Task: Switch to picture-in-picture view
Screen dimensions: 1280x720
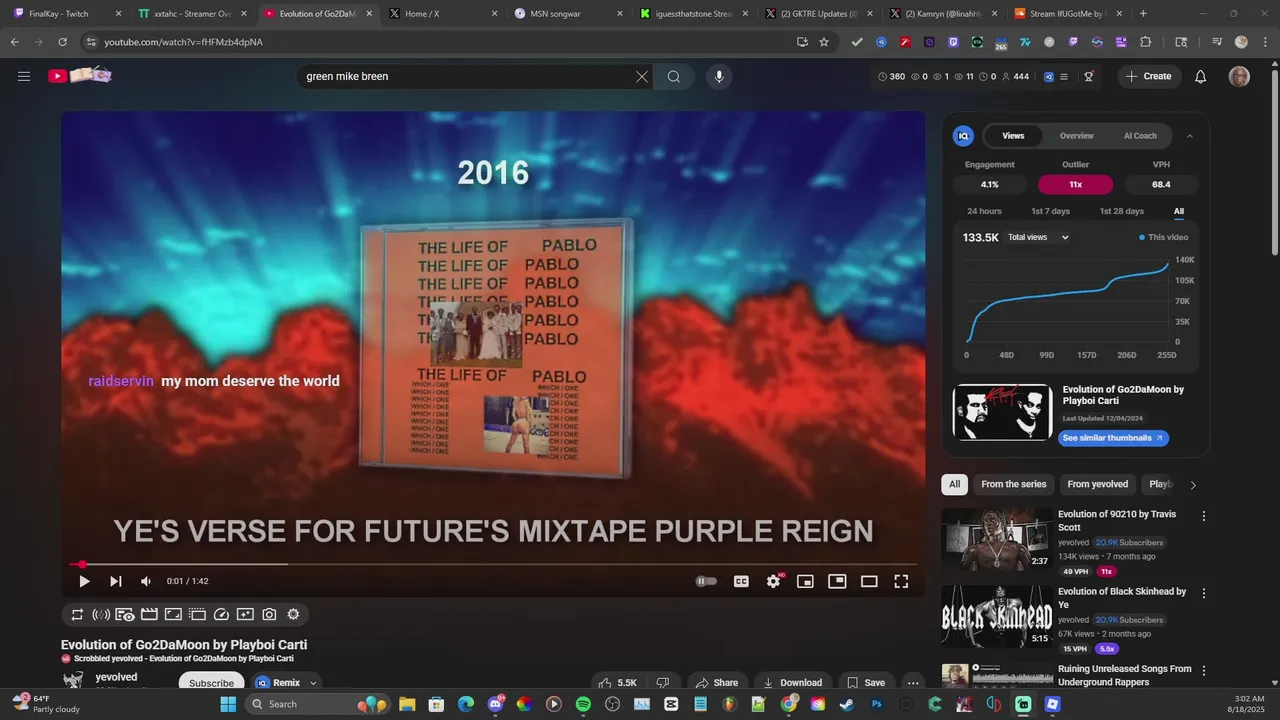Action: (x=837, y=581)
